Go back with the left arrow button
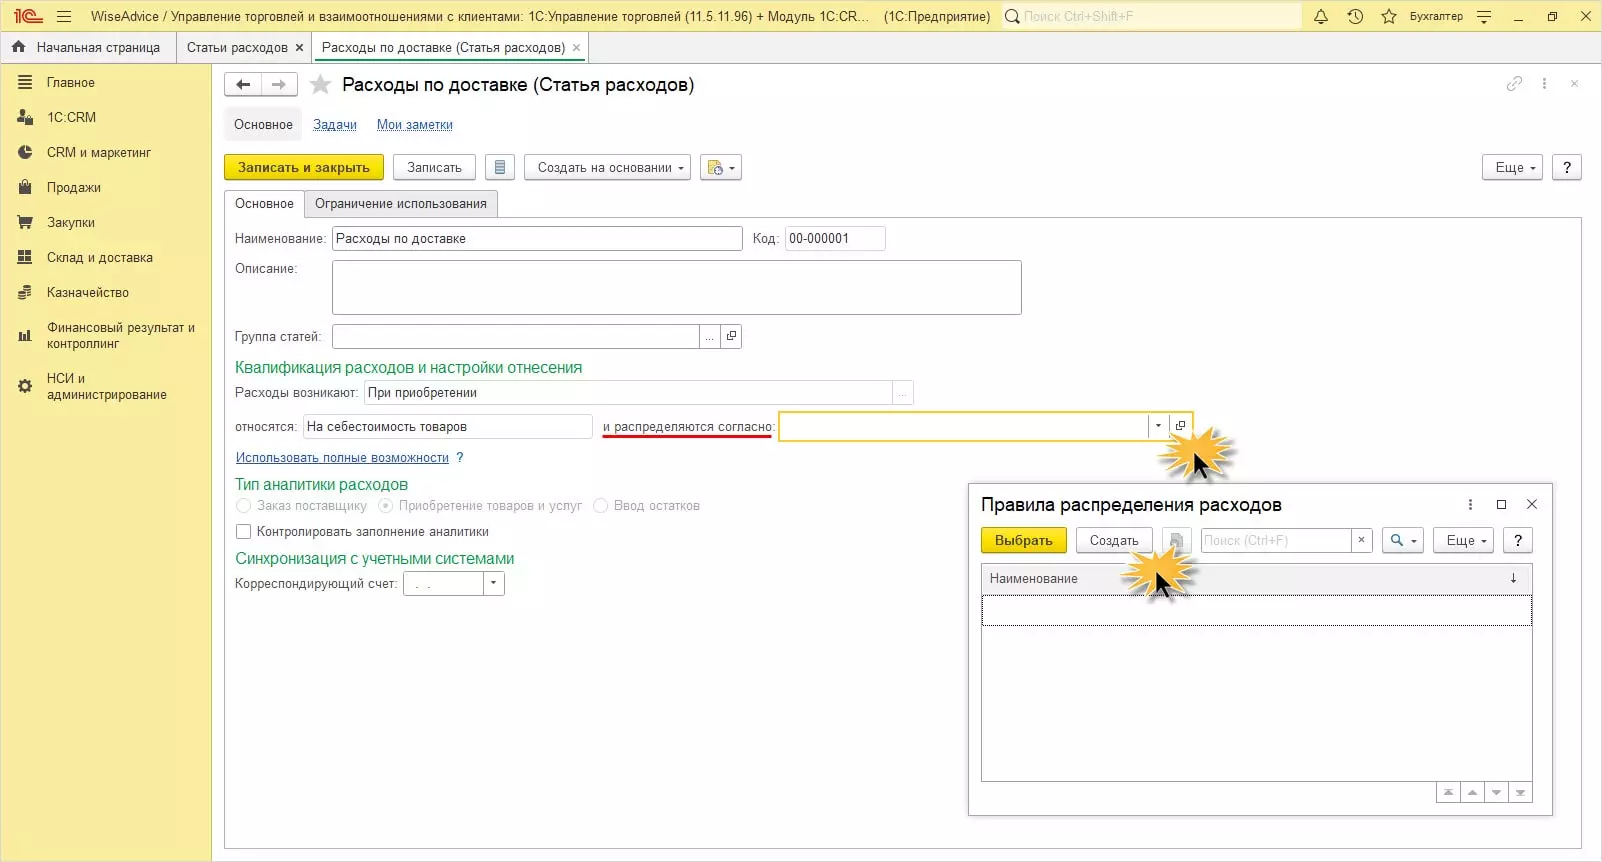 (243, 85)
